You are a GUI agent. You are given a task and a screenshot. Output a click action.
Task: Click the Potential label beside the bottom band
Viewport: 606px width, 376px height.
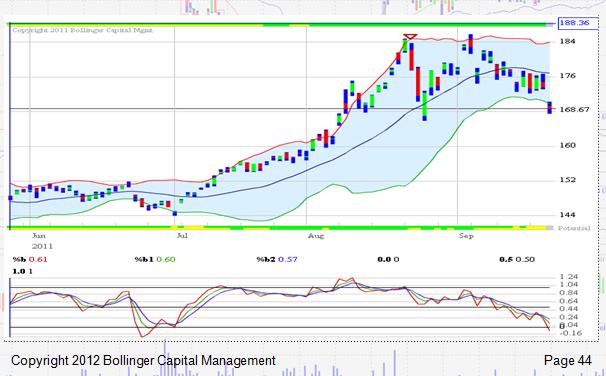click(x=574, y=228)
